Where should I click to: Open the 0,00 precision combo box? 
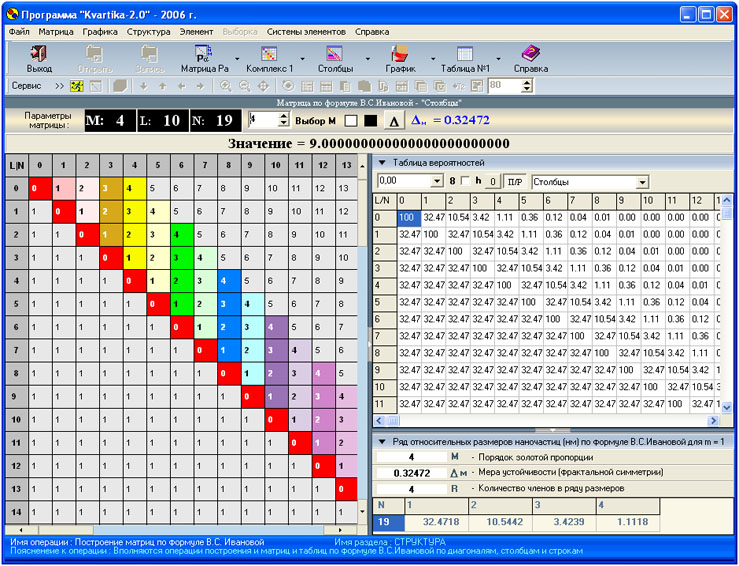[x=411, y=181]
